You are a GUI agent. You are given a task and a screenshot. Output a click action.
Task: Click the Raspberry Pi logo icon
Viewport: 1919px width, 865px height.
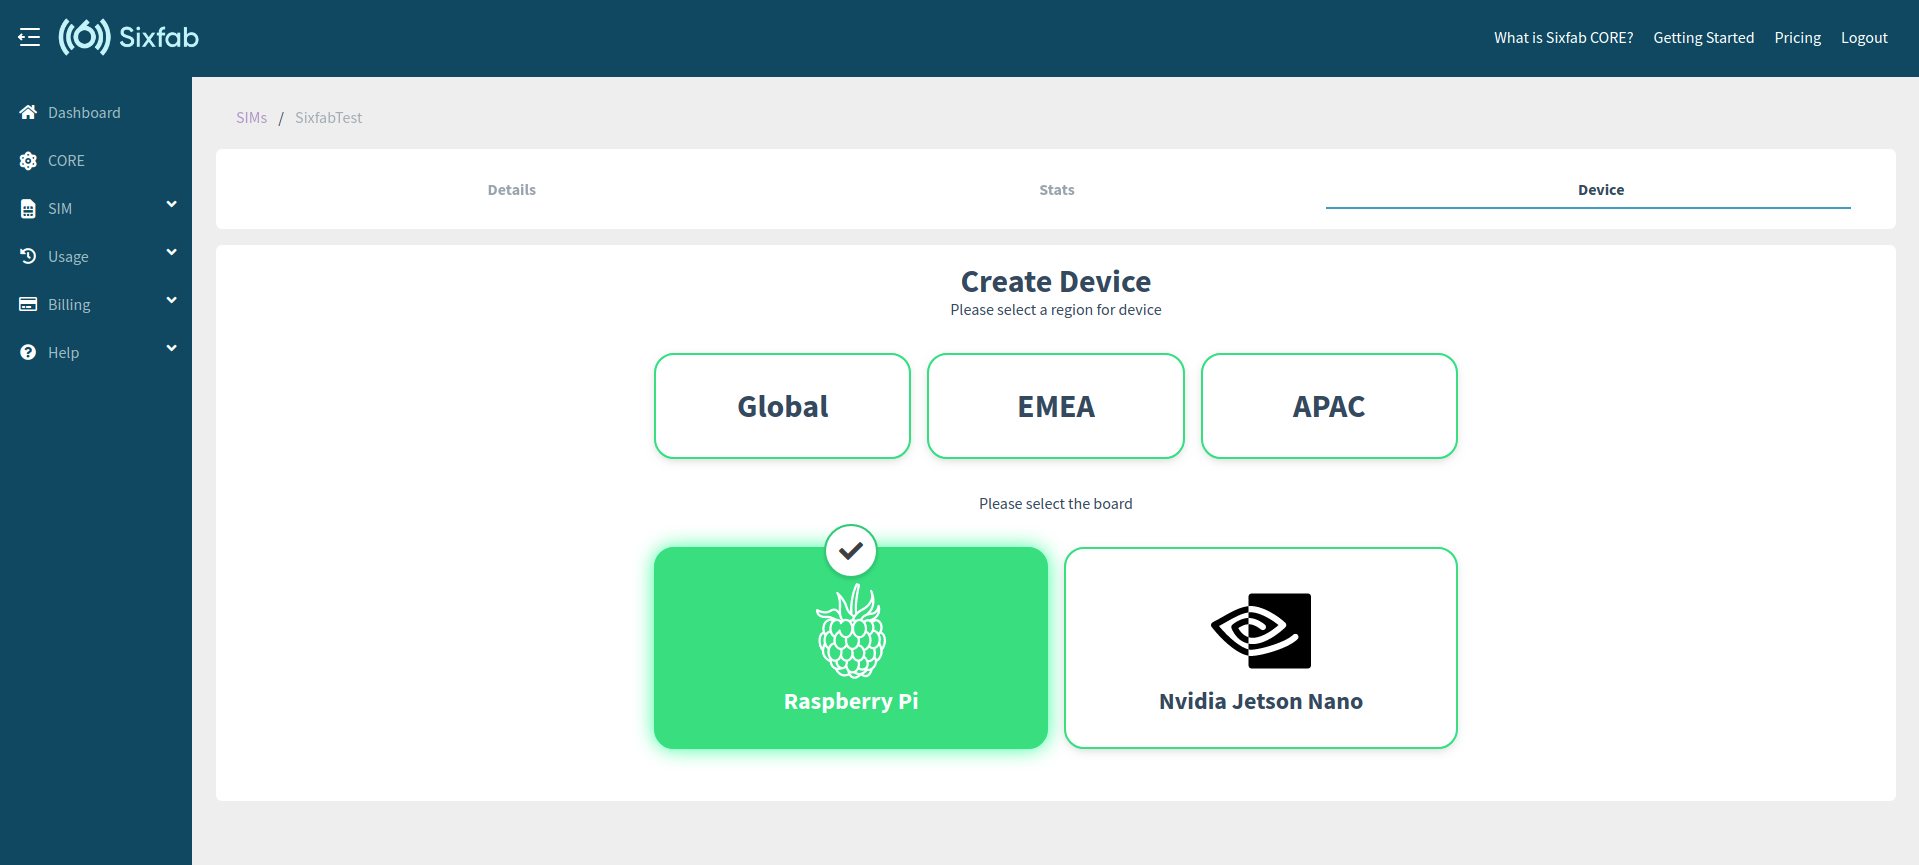point(851,632)
